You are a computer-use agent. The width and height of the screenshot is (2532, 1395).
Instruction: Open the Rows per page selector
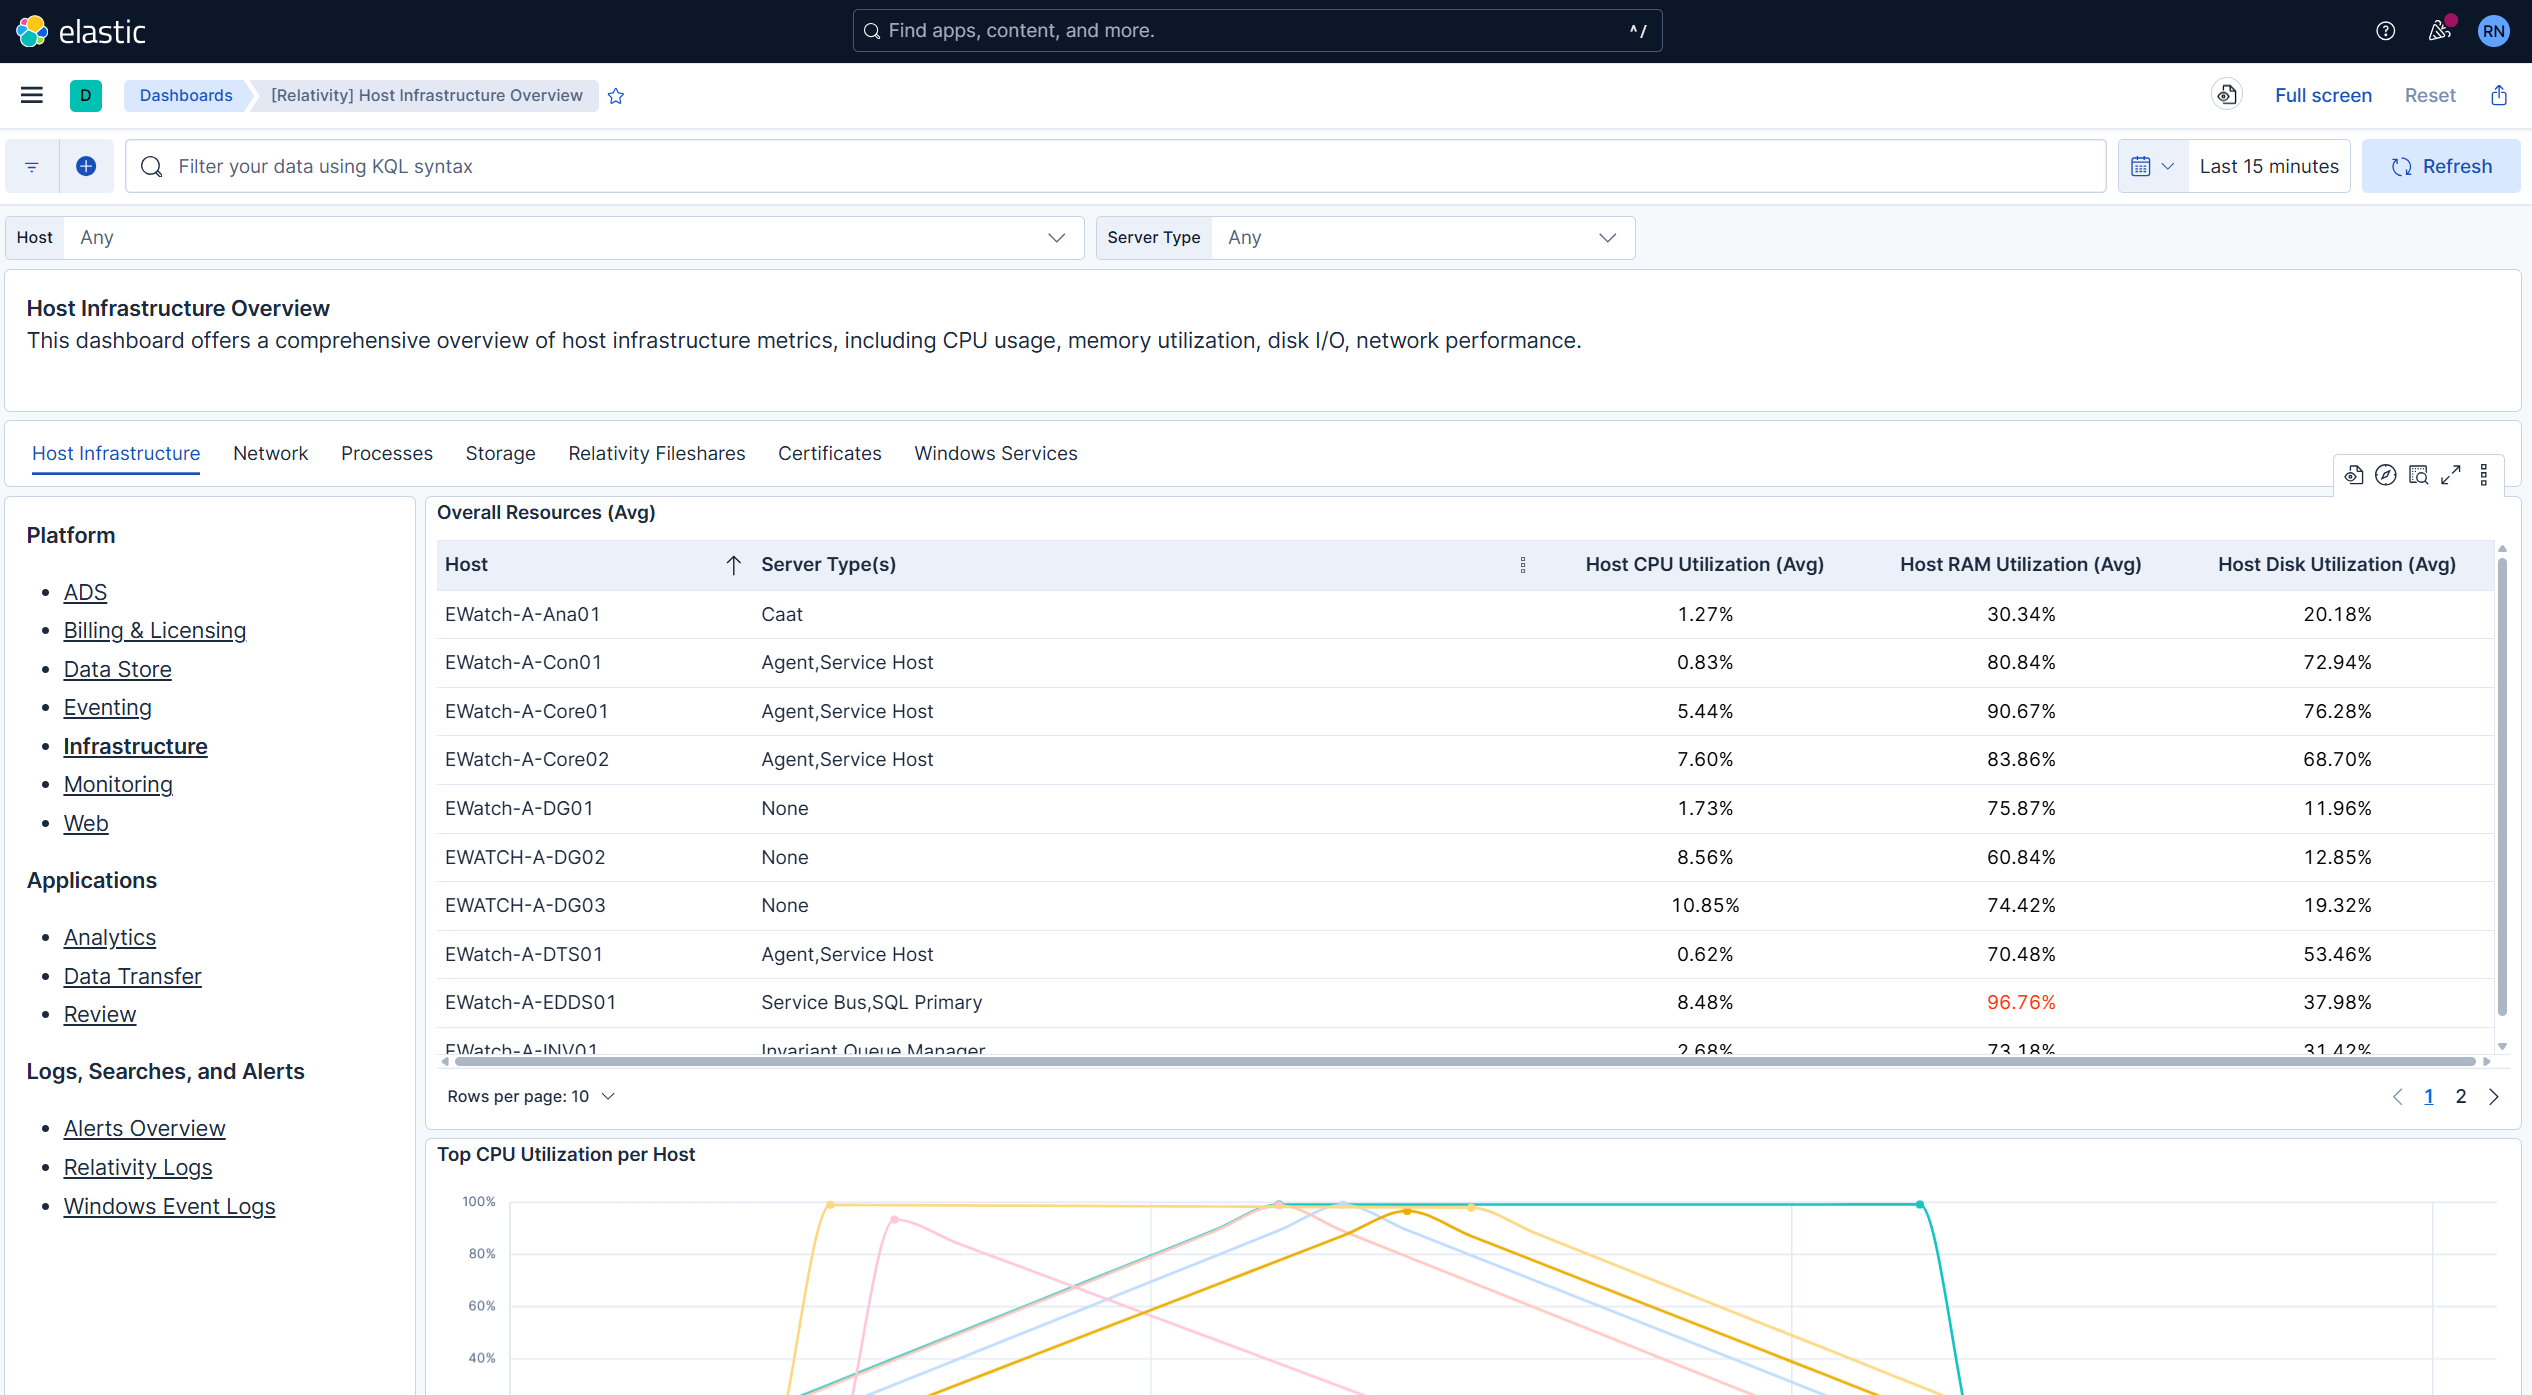pos(531,1097)
